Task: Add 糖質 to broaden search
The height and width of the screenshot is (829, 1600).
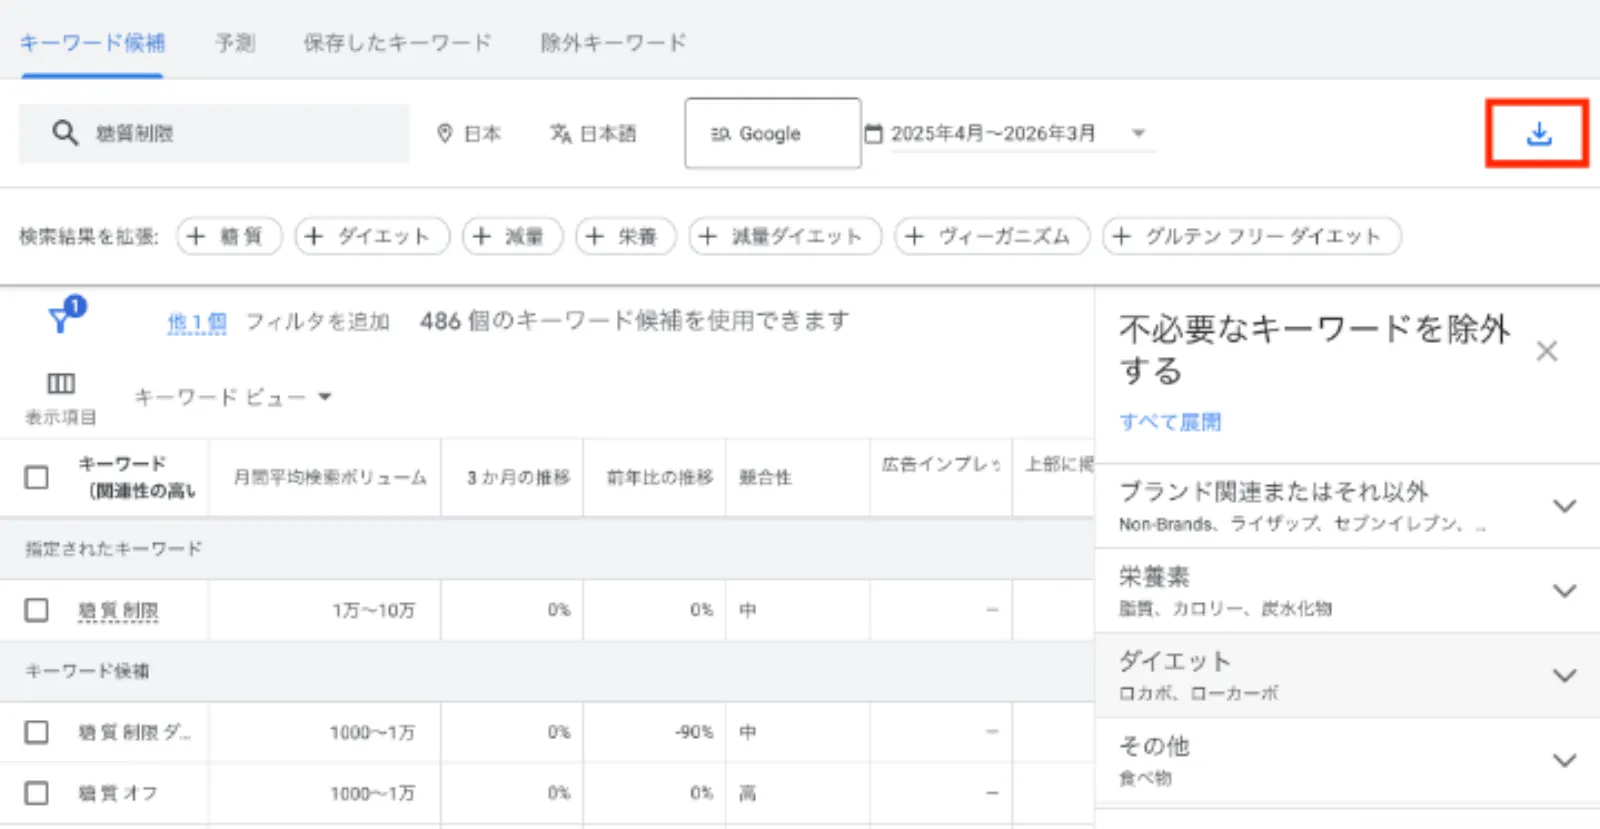Action: coord(229,236)
